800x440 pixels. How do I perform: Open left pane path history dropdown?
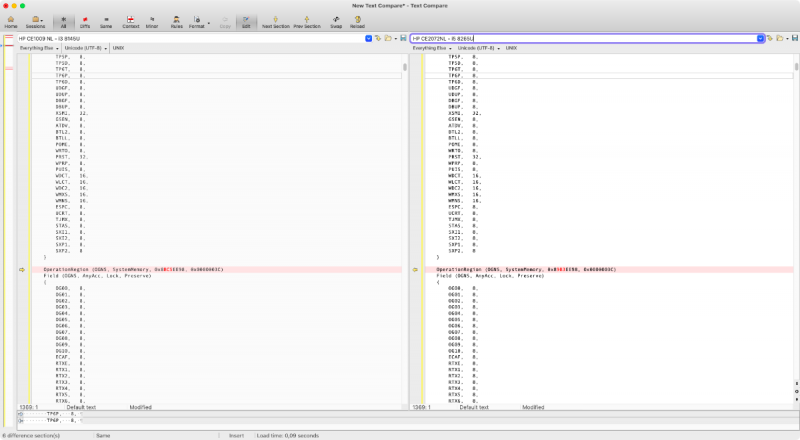pyautogui.click(x=369, y=38)
